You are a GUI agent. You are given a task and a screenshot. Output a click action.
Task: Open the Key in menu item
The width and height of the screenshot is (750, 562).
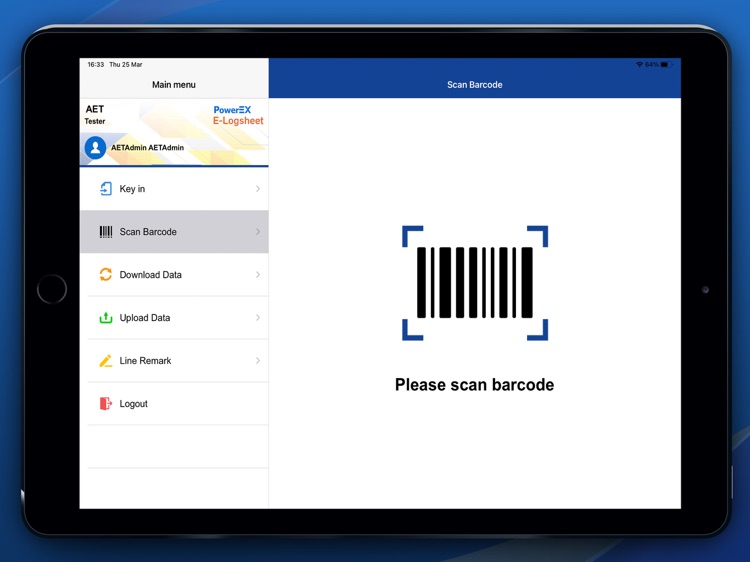point(174,189)
